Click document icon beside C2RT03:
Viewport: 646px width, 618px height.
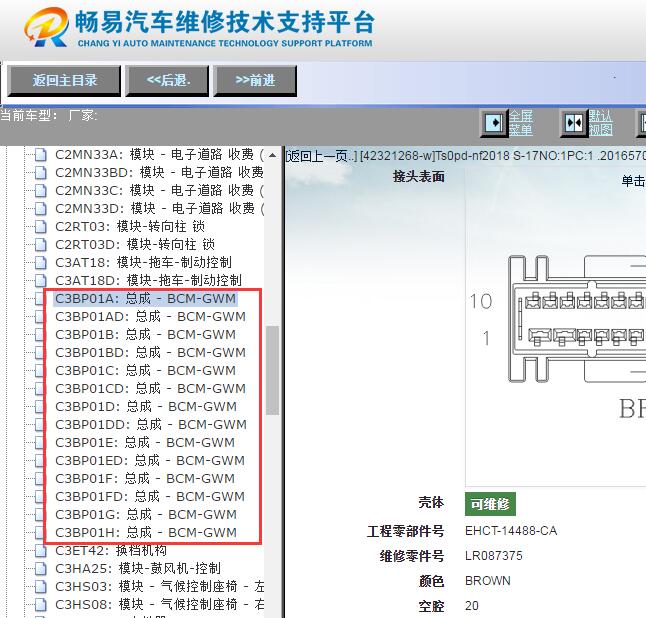click(40, 227)
